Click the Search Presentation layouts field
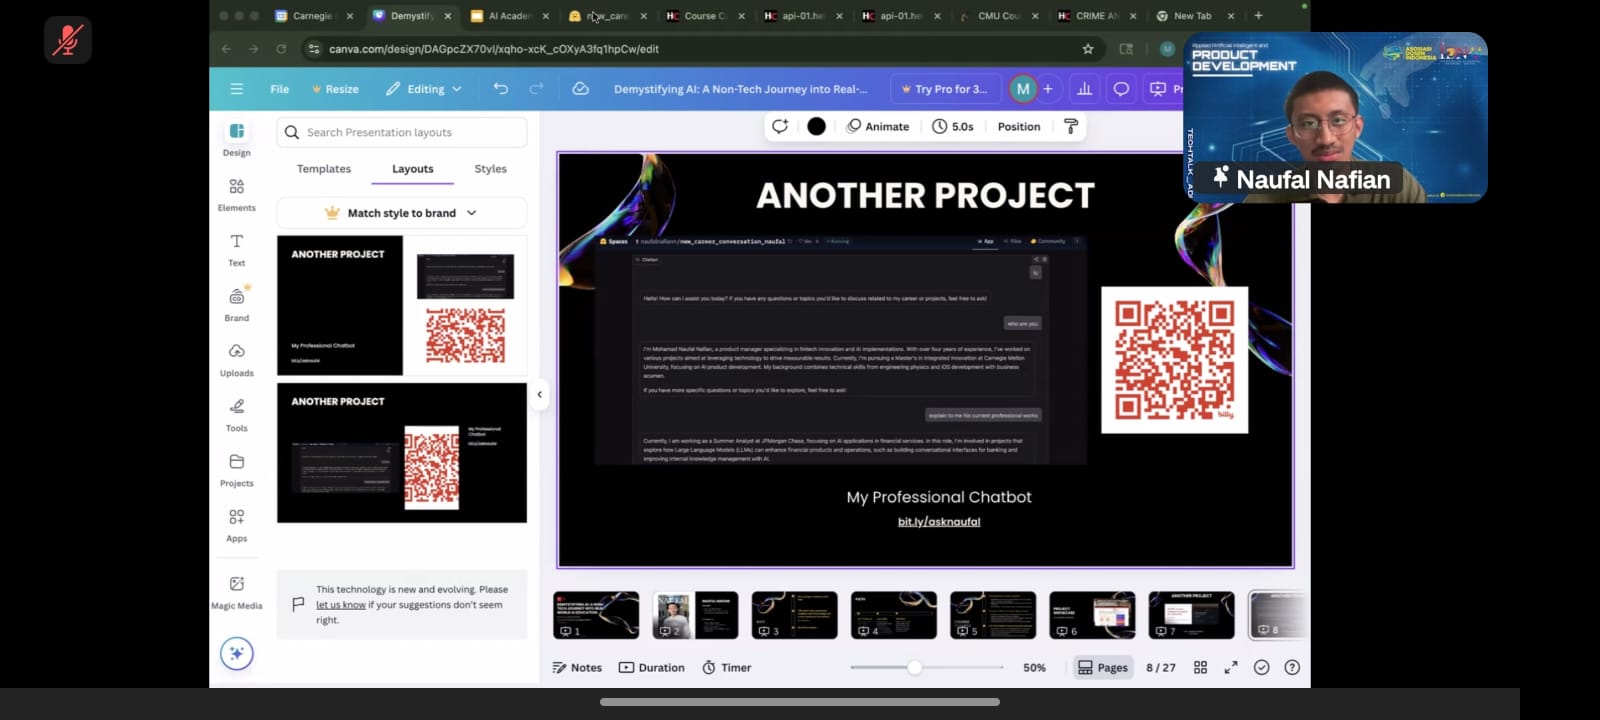Image resolution: width=1600 pixels, height=720 pixels. pyautogui.click(x=402, y=132)
